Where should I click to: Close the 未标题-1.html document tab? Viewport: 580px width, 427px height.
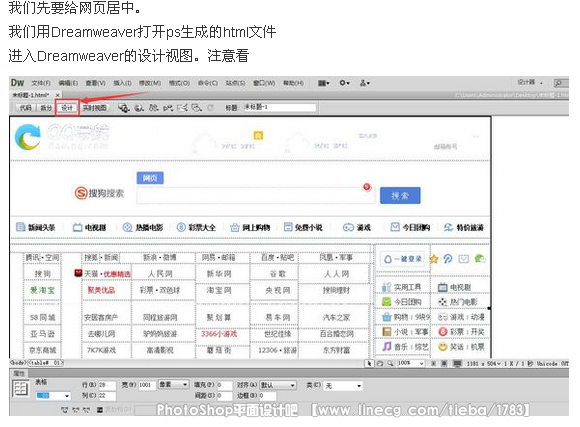click(x=57, y=95)
